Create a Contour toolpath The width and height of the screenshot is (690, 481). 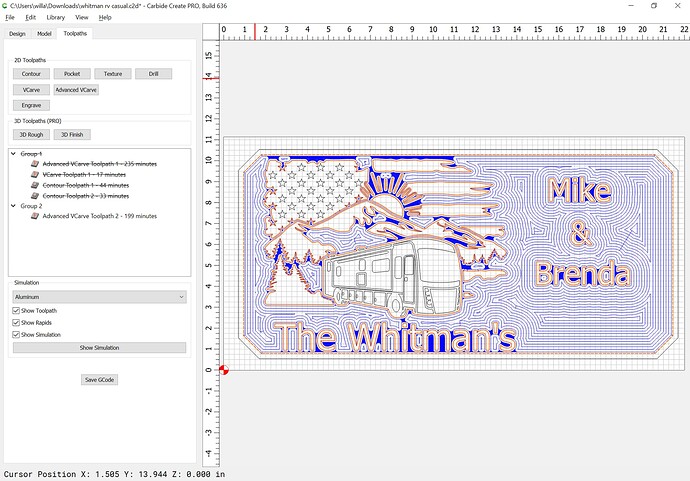[31, 74]
